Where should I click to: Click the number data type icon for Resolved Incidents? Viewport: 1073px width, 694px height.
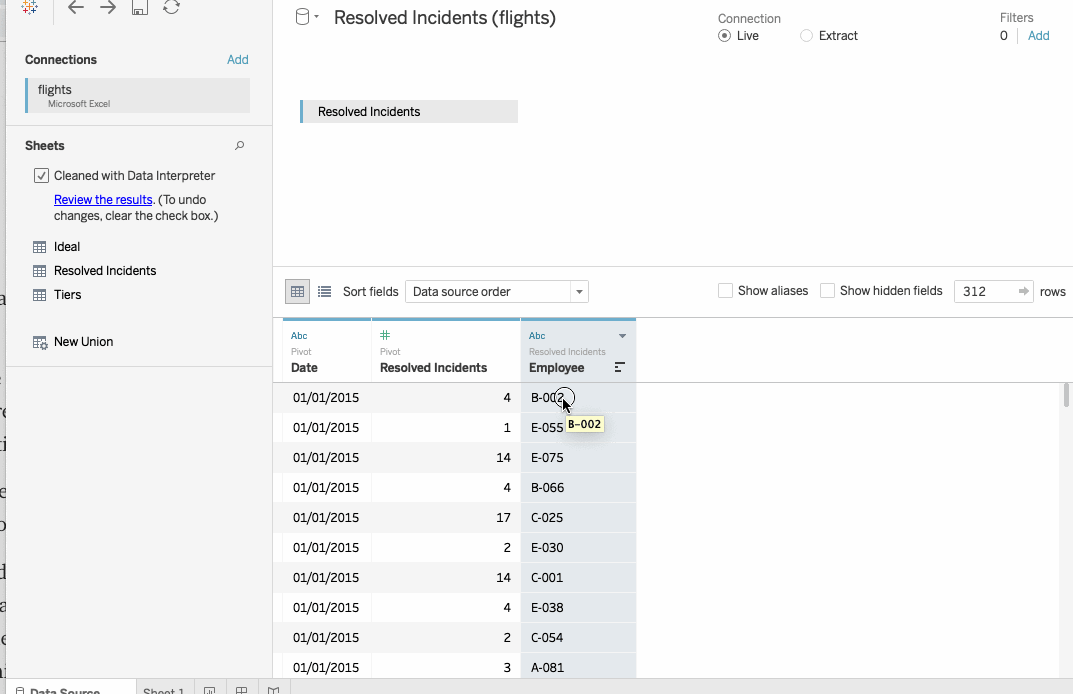[x=385, y=335]
